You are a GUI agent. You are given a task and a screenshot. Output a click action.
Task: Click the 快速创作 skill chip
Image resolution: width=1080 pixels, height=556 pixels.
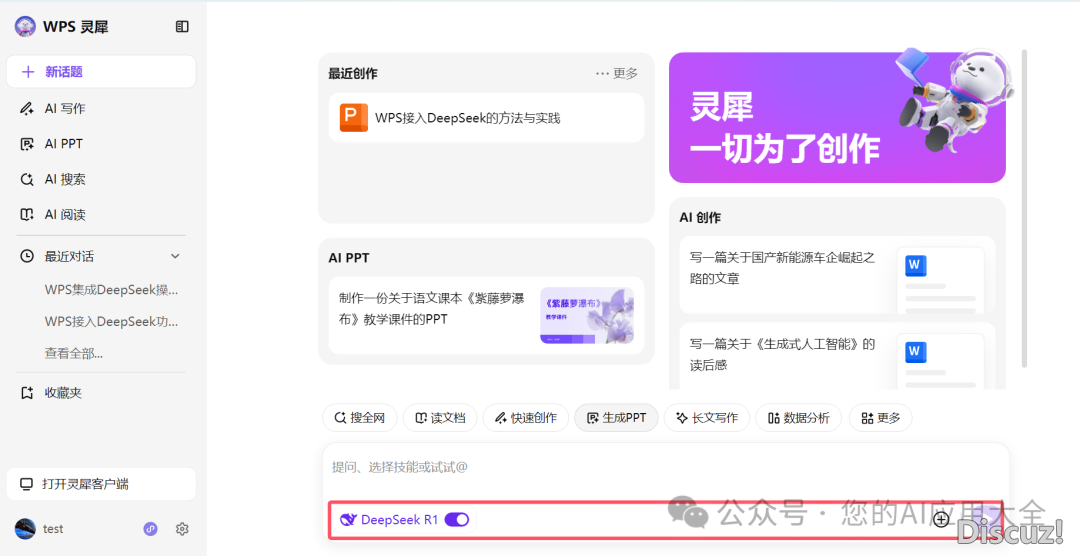[526, 418]
